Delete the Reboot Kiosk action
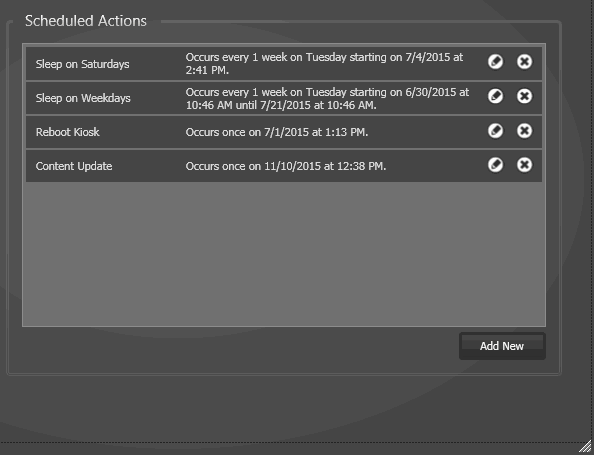 coord(524,131)
